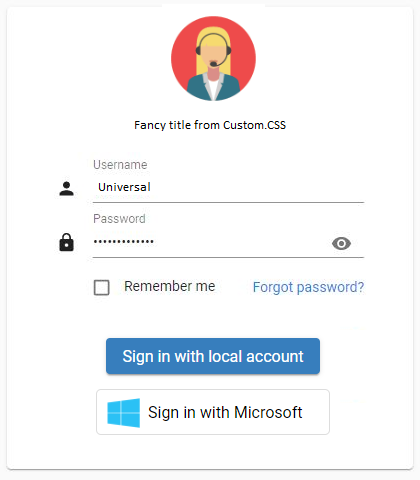Select the word Microsoft on the button
Viewport: 420px width, 480px height.
point(268,412)
